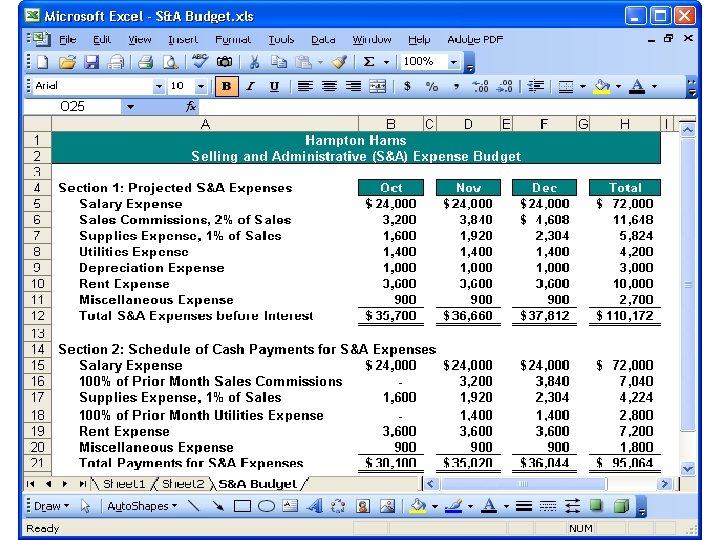Click Merge and Center icon
The image size is (720, 540).
pos(377,86)
